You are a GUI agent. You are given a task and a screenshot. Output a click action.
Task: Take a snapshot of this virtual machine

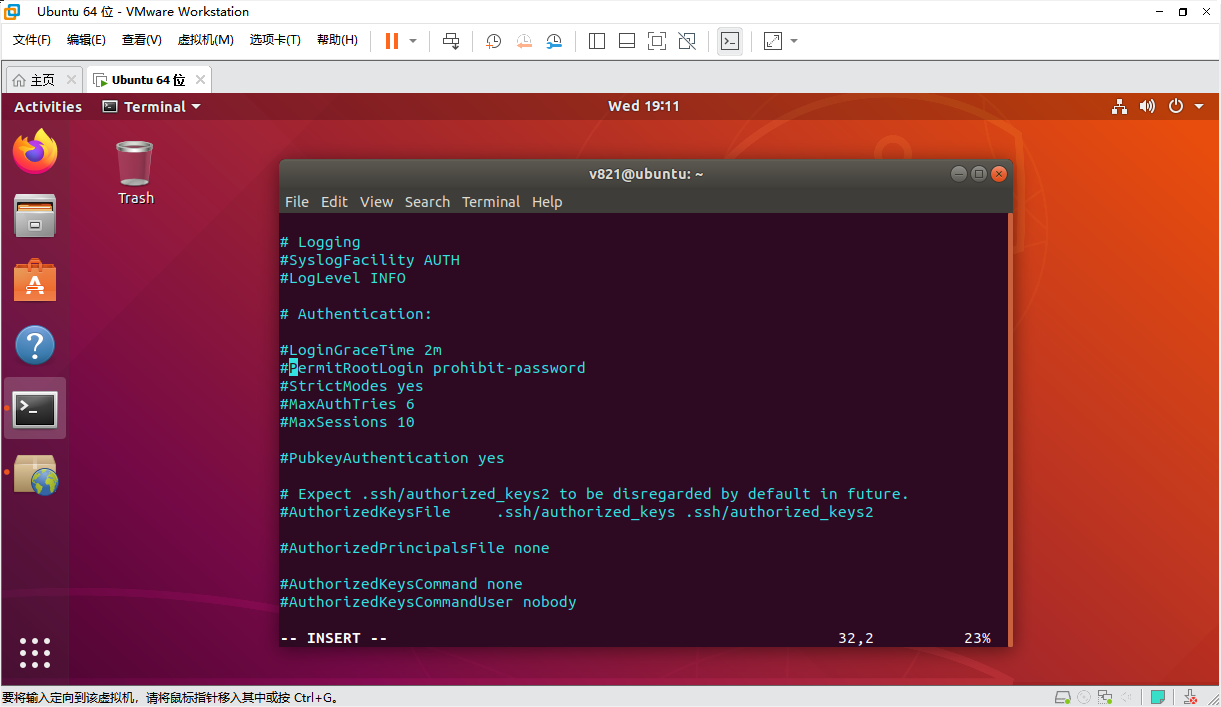pos(494,41)
